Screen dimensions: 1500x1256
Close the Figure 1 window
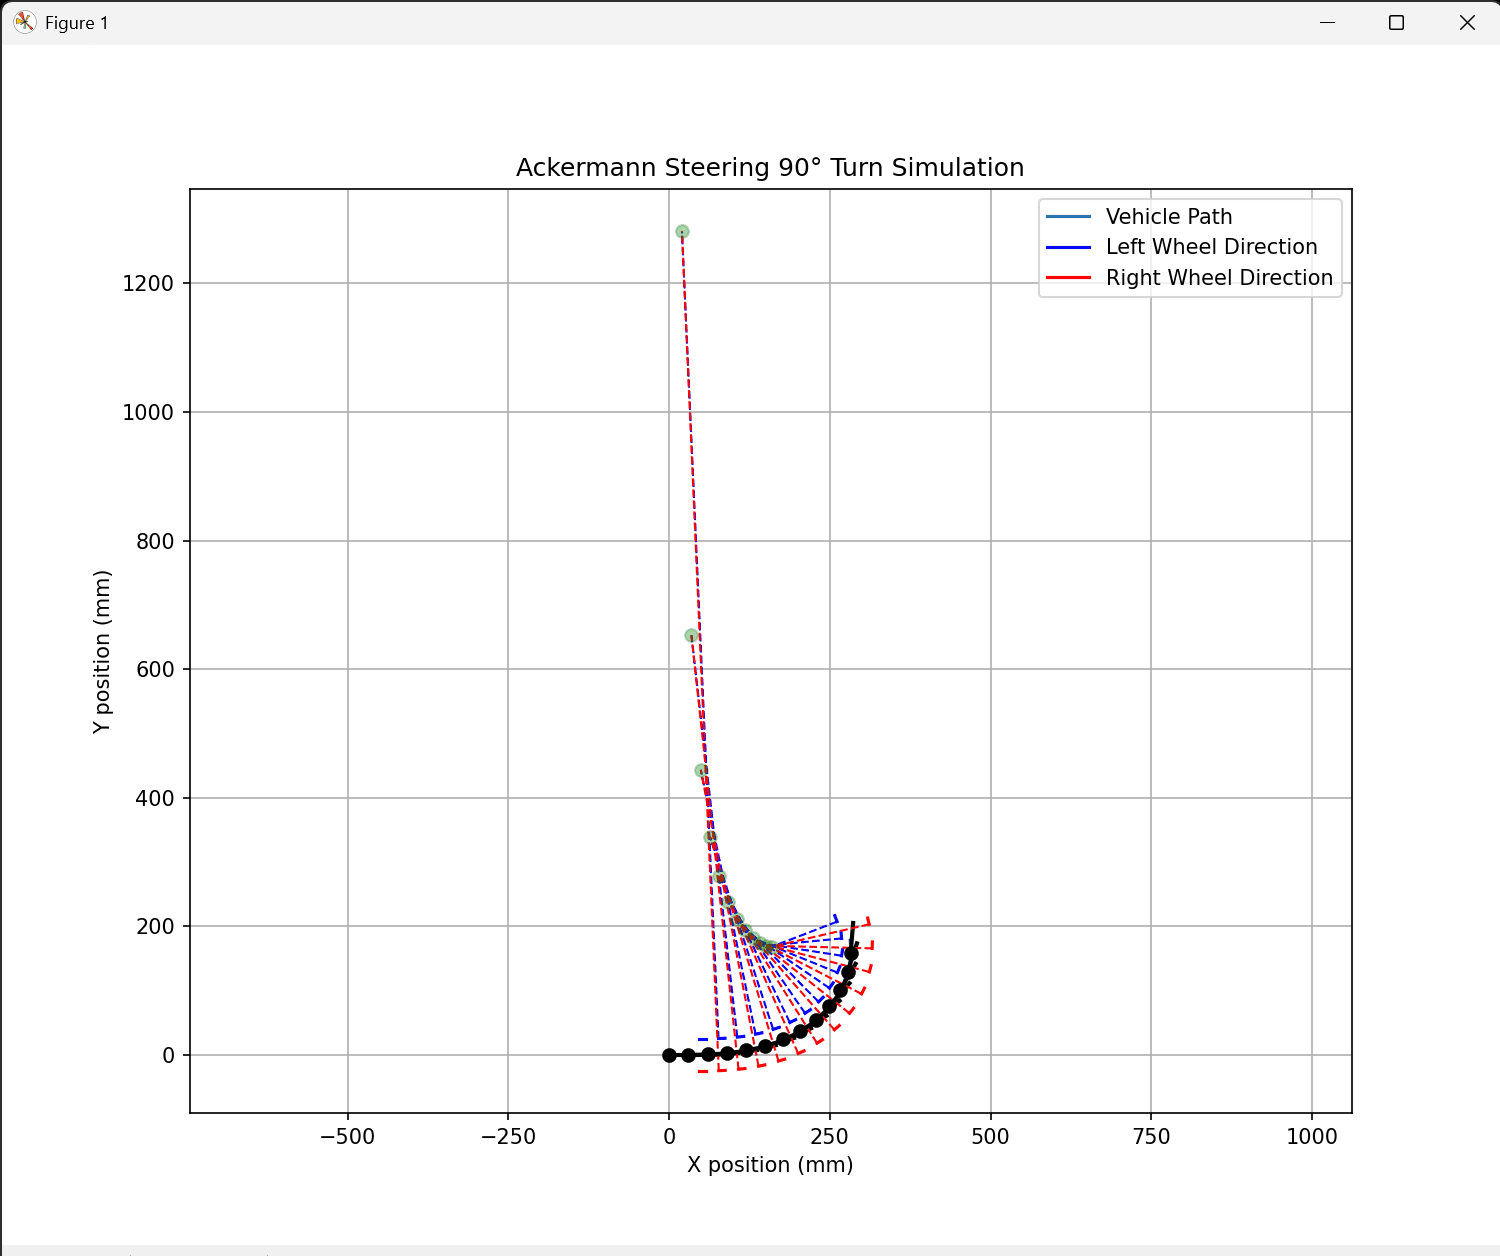coord(1467,22)
